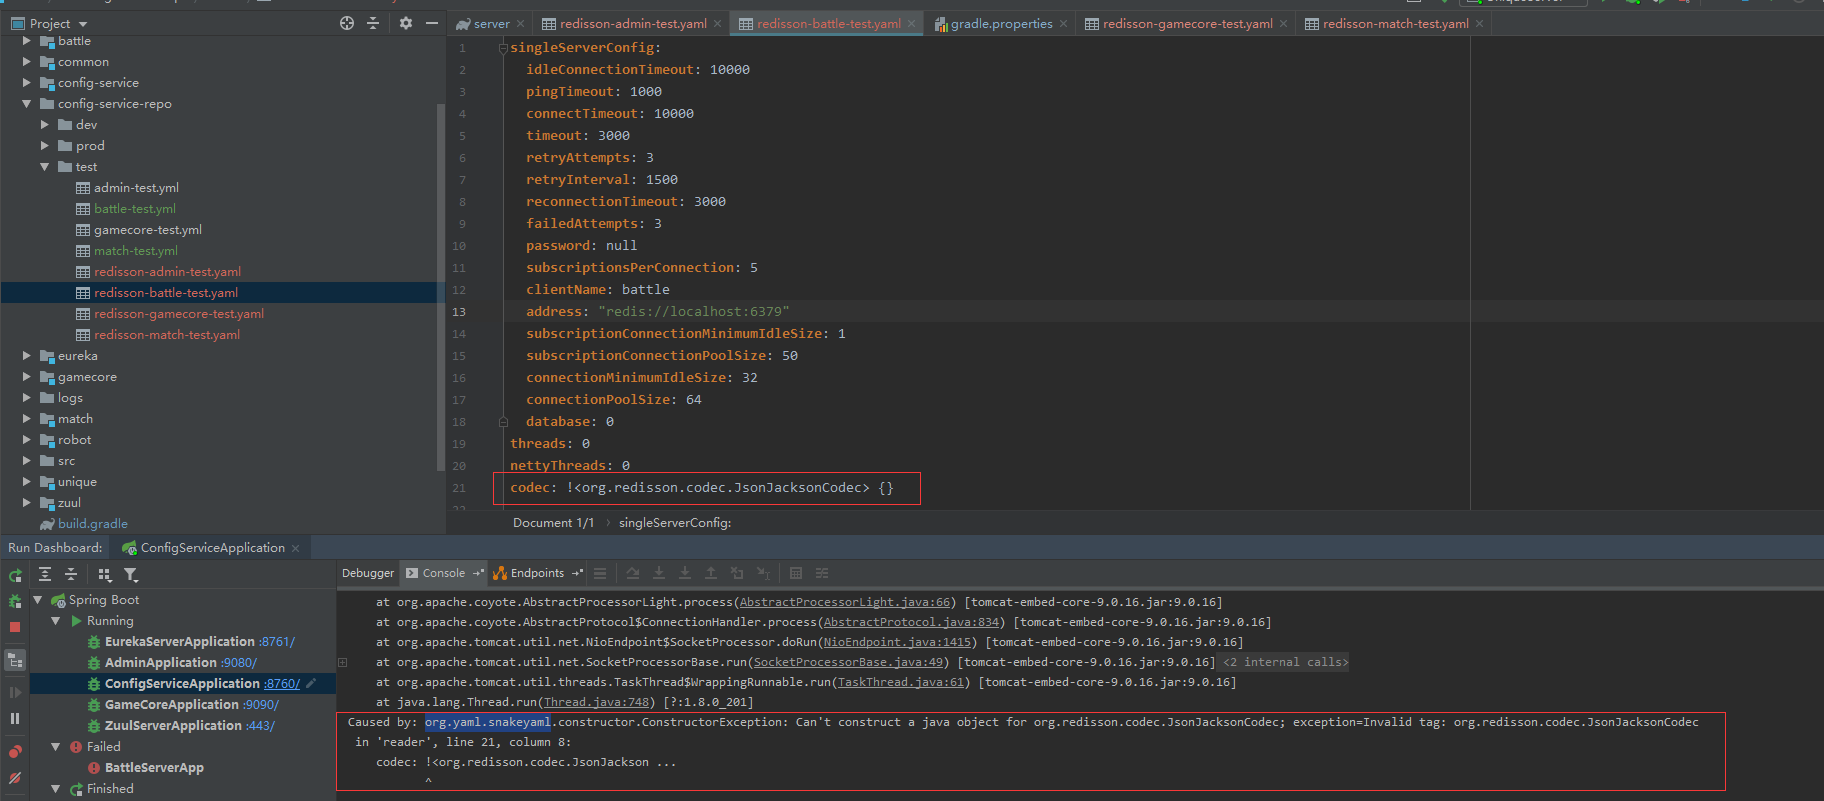Select BattleServerApp under Failed
Viewport: 1824px width, 801px height.
(154, 768)
